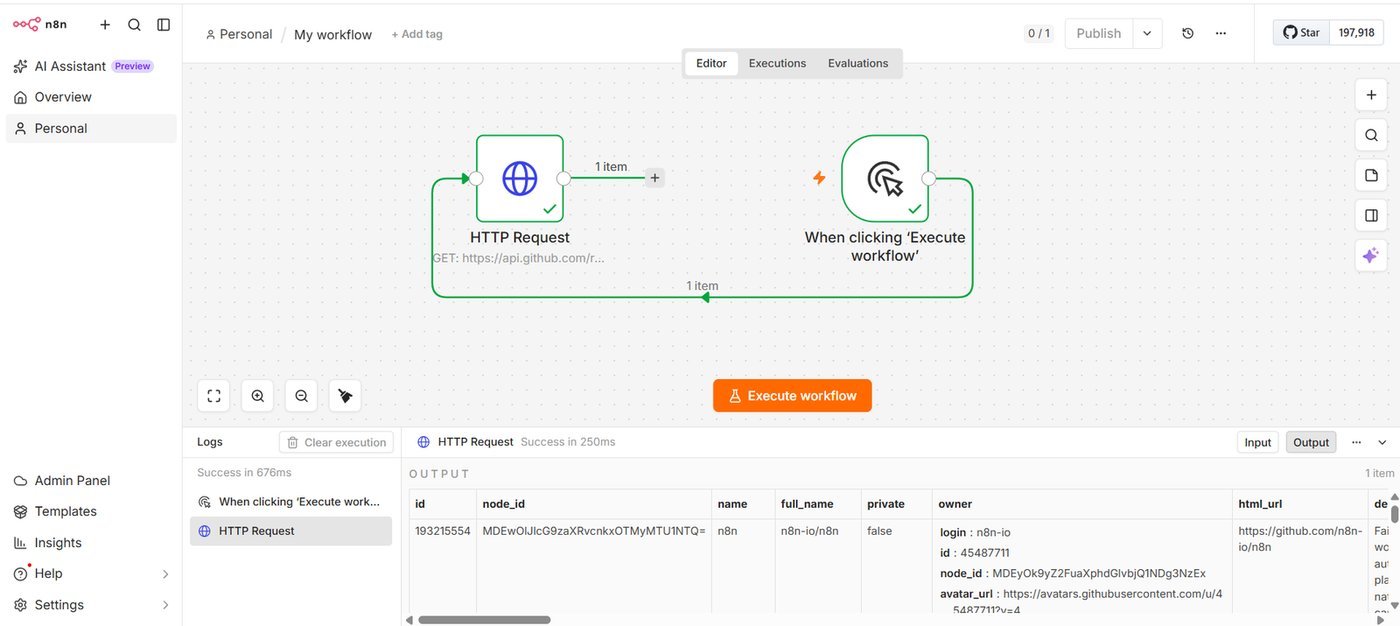This screenshot has width=1400, height=626.
Task: Click the Personal breadcrumb link
Action: [x=238, y=34]
